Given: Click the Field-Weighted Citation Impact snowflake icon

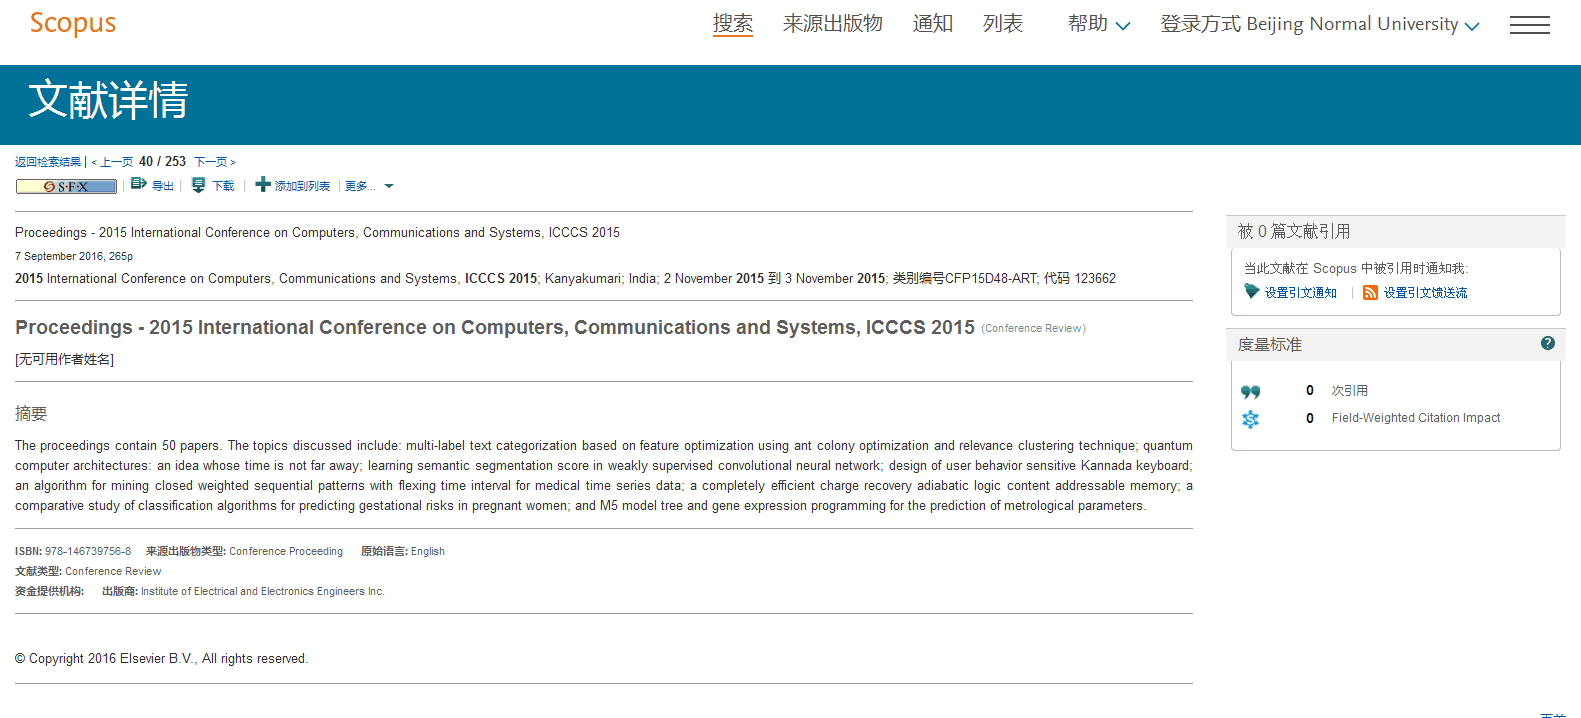Looking at the screenshot, I should click(x=1250, y=419).
